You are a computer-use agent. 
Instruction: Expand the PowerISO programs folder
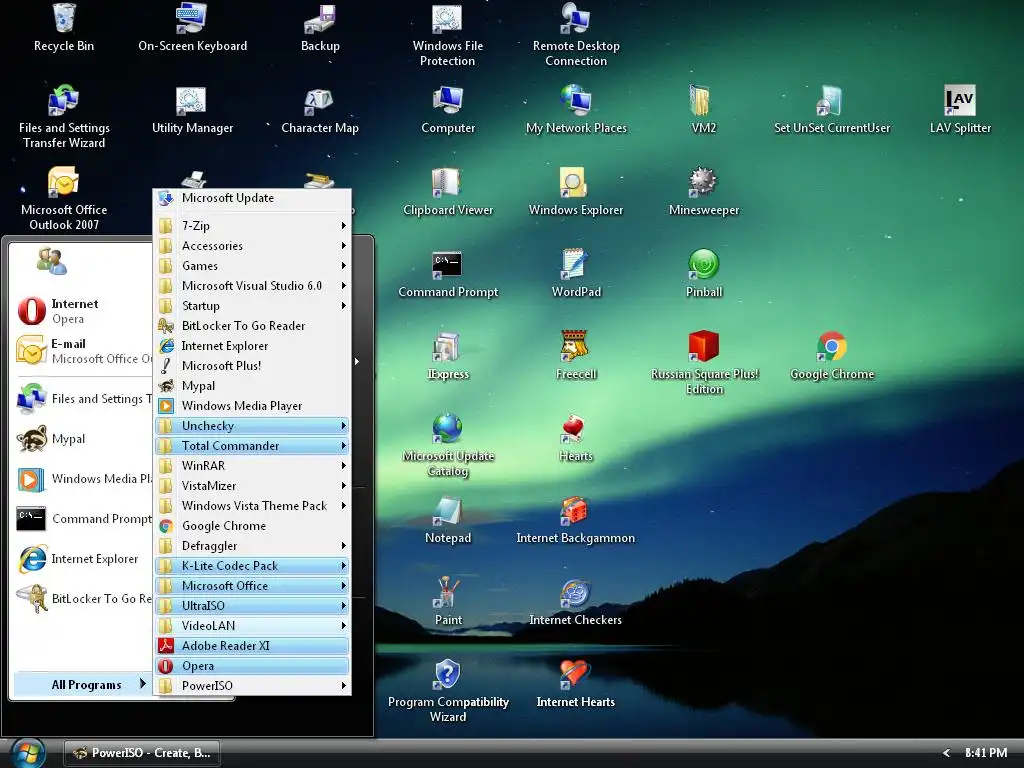point(252,686)
